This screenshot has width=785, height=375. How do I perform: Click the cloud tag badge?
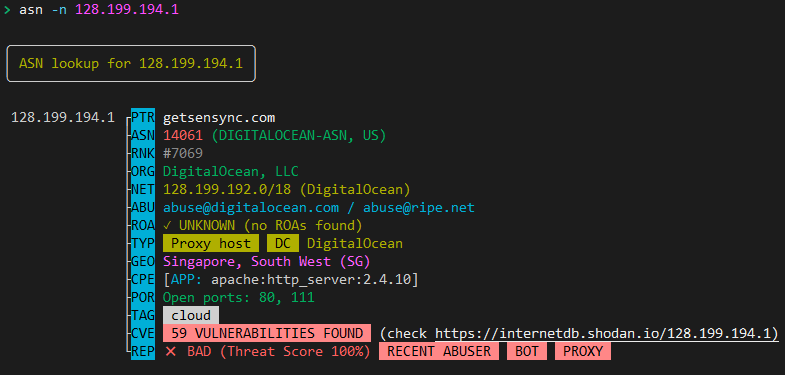tap(191, 315)
